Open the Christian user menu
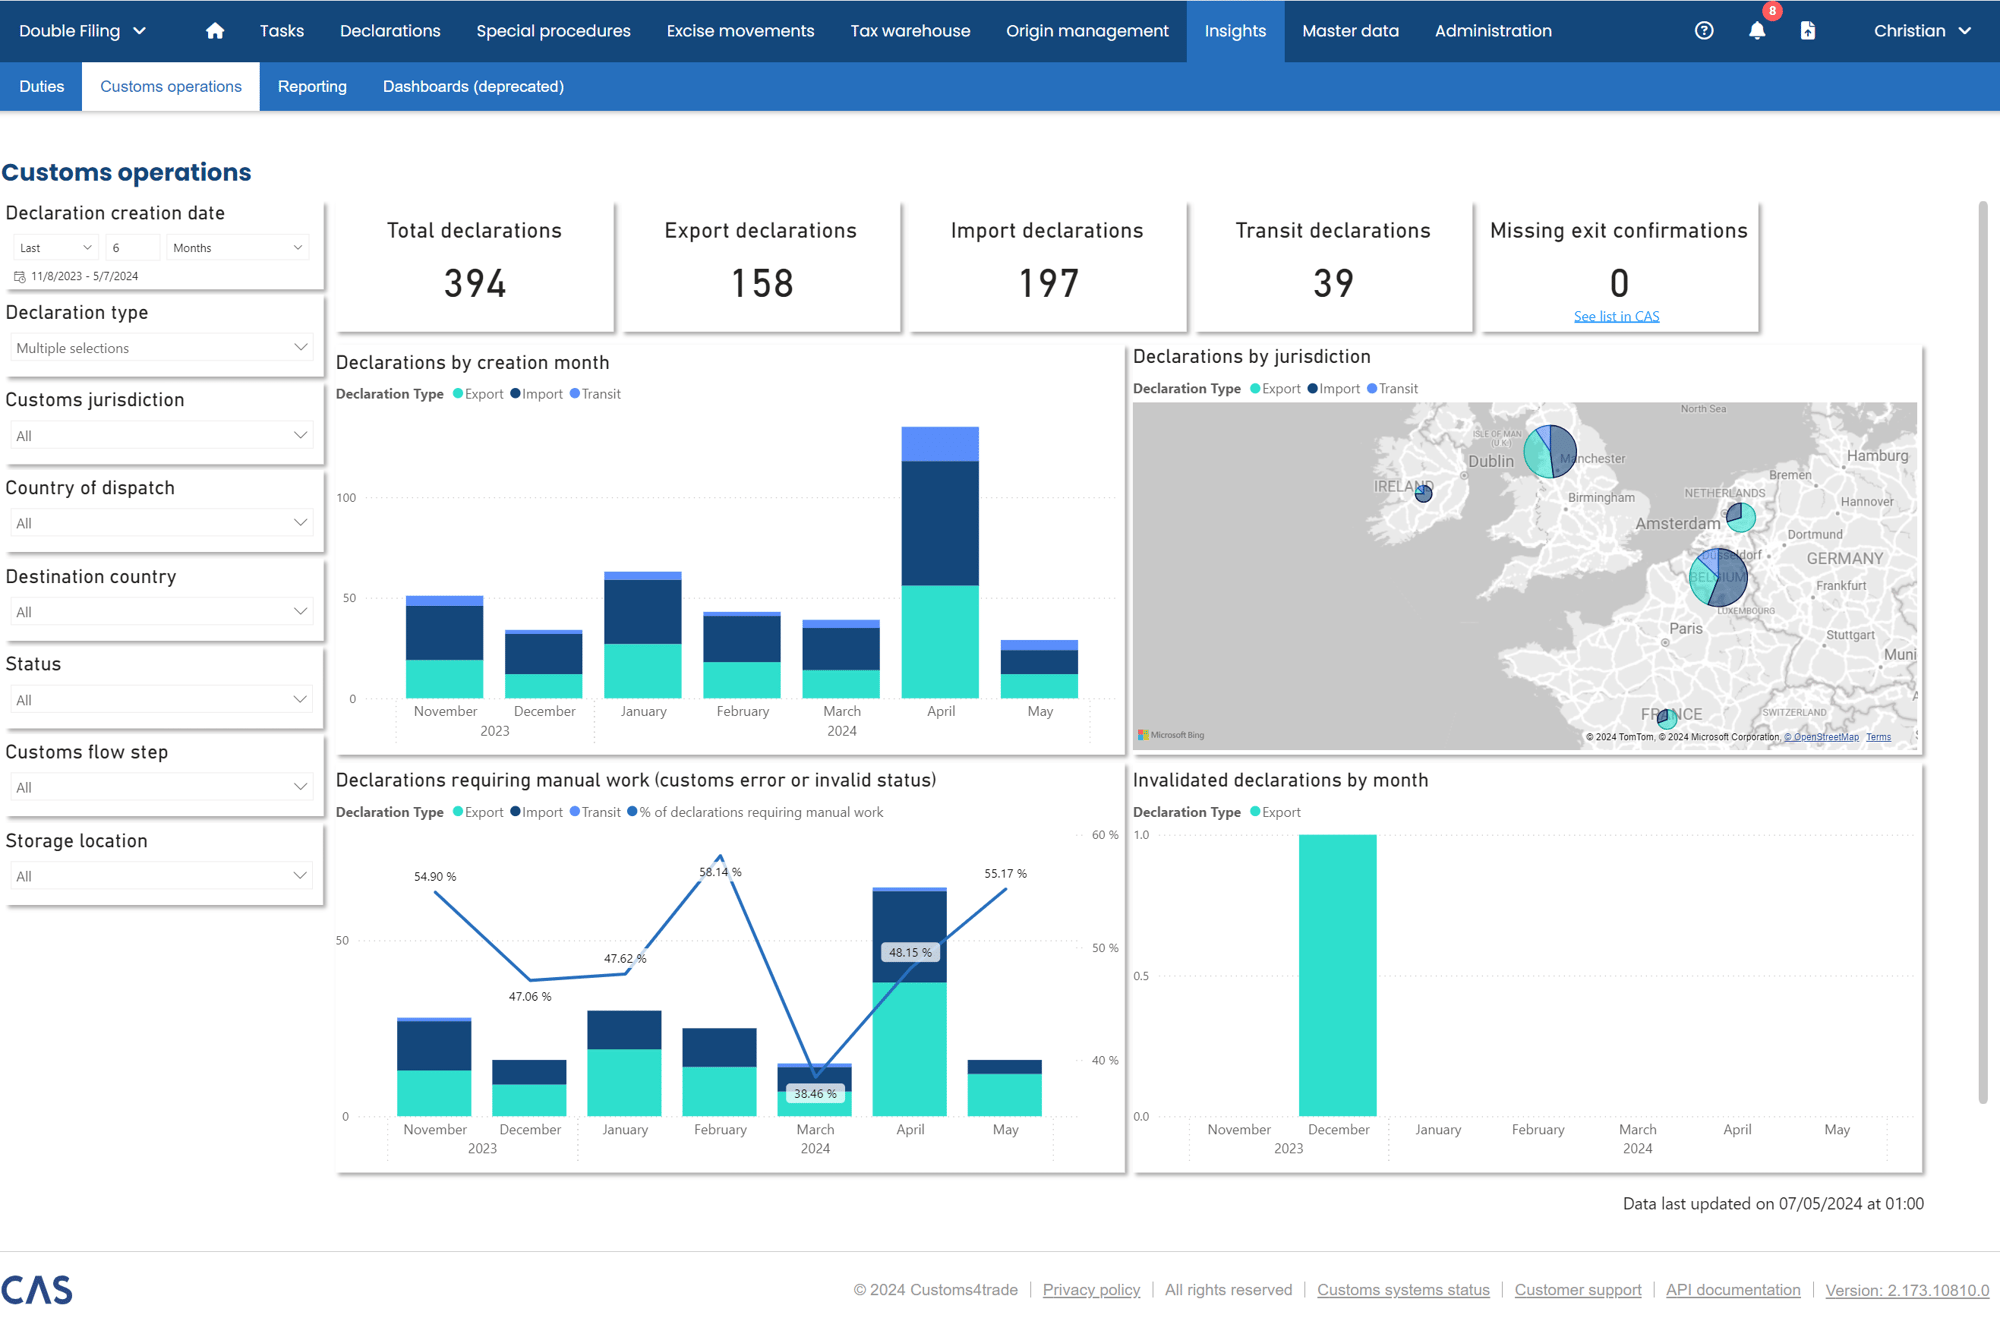 click(1922, 31)
